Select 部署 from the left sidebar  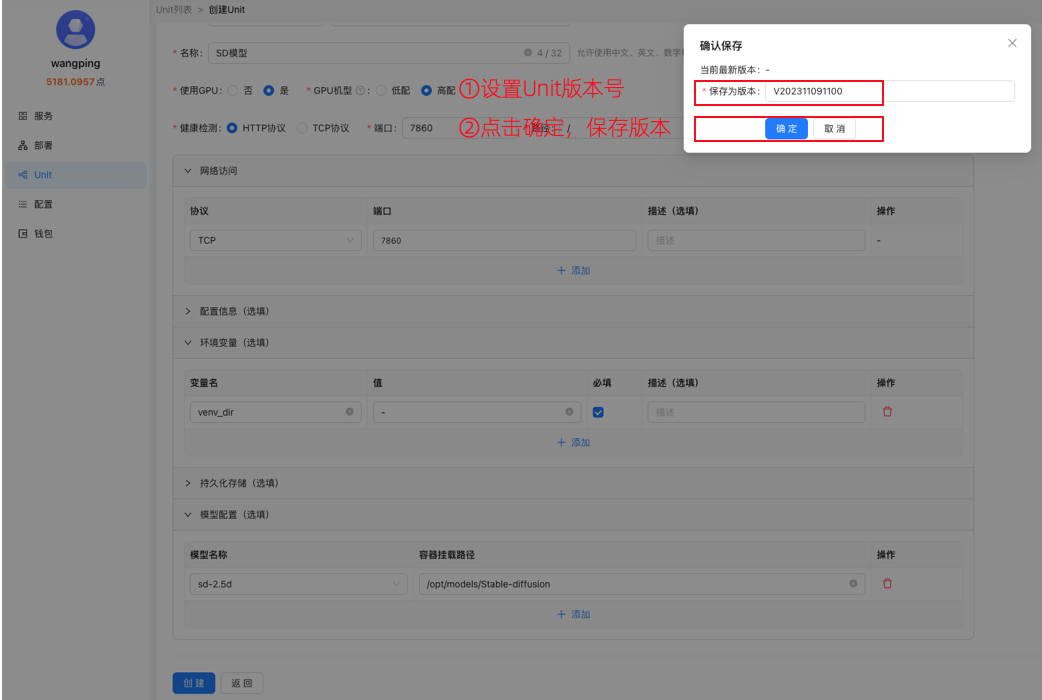pos(42,144)
